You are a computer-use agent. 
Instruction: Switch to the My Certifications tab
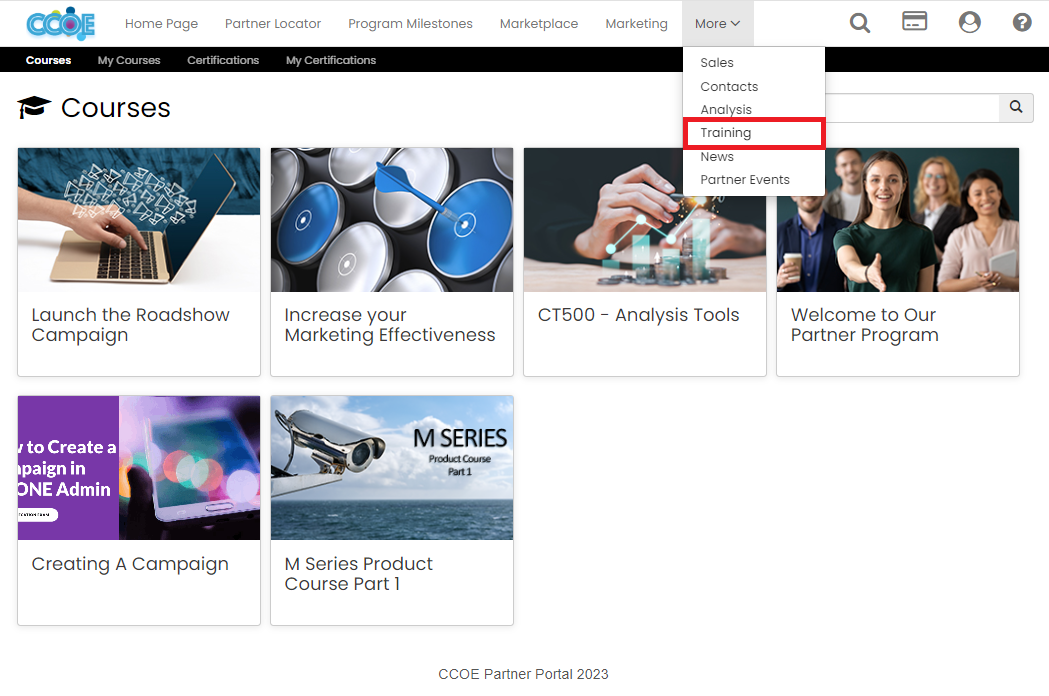coord(330,60)
